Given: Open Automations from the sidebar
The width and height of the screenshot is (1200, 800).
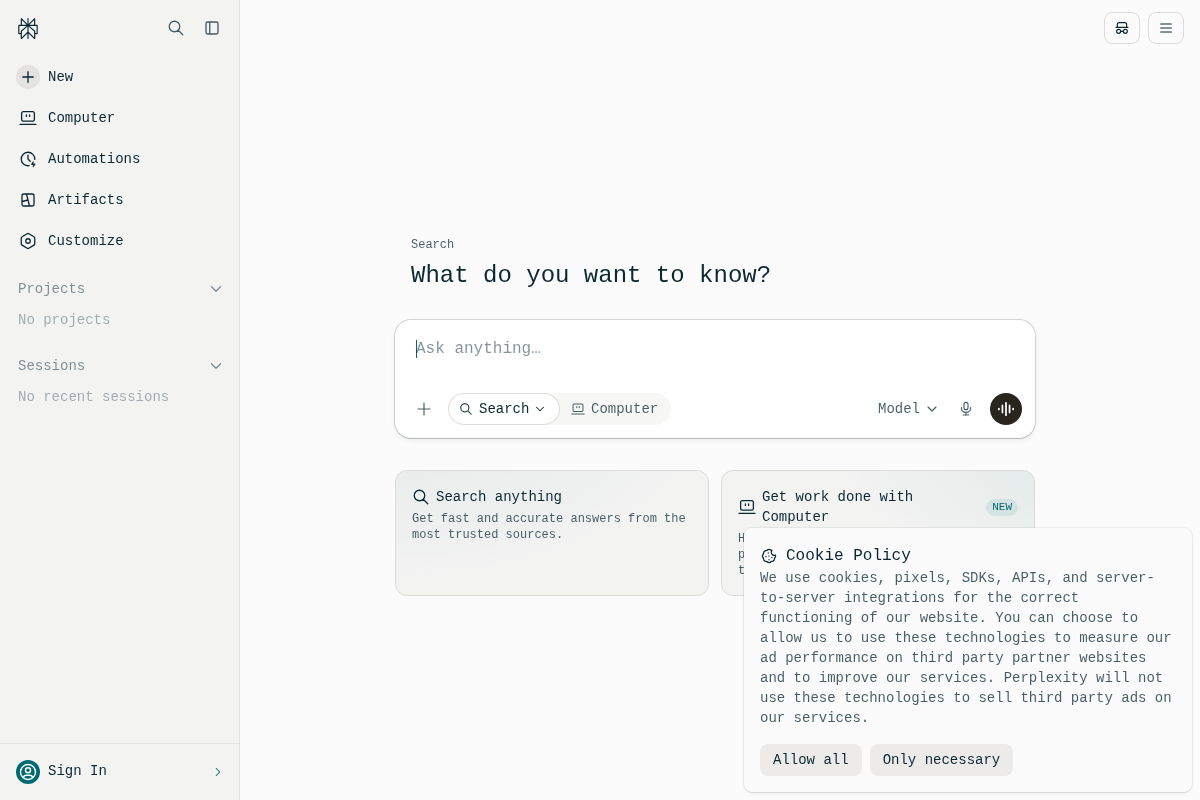Looking at the screenshot, I should [120, 159].
